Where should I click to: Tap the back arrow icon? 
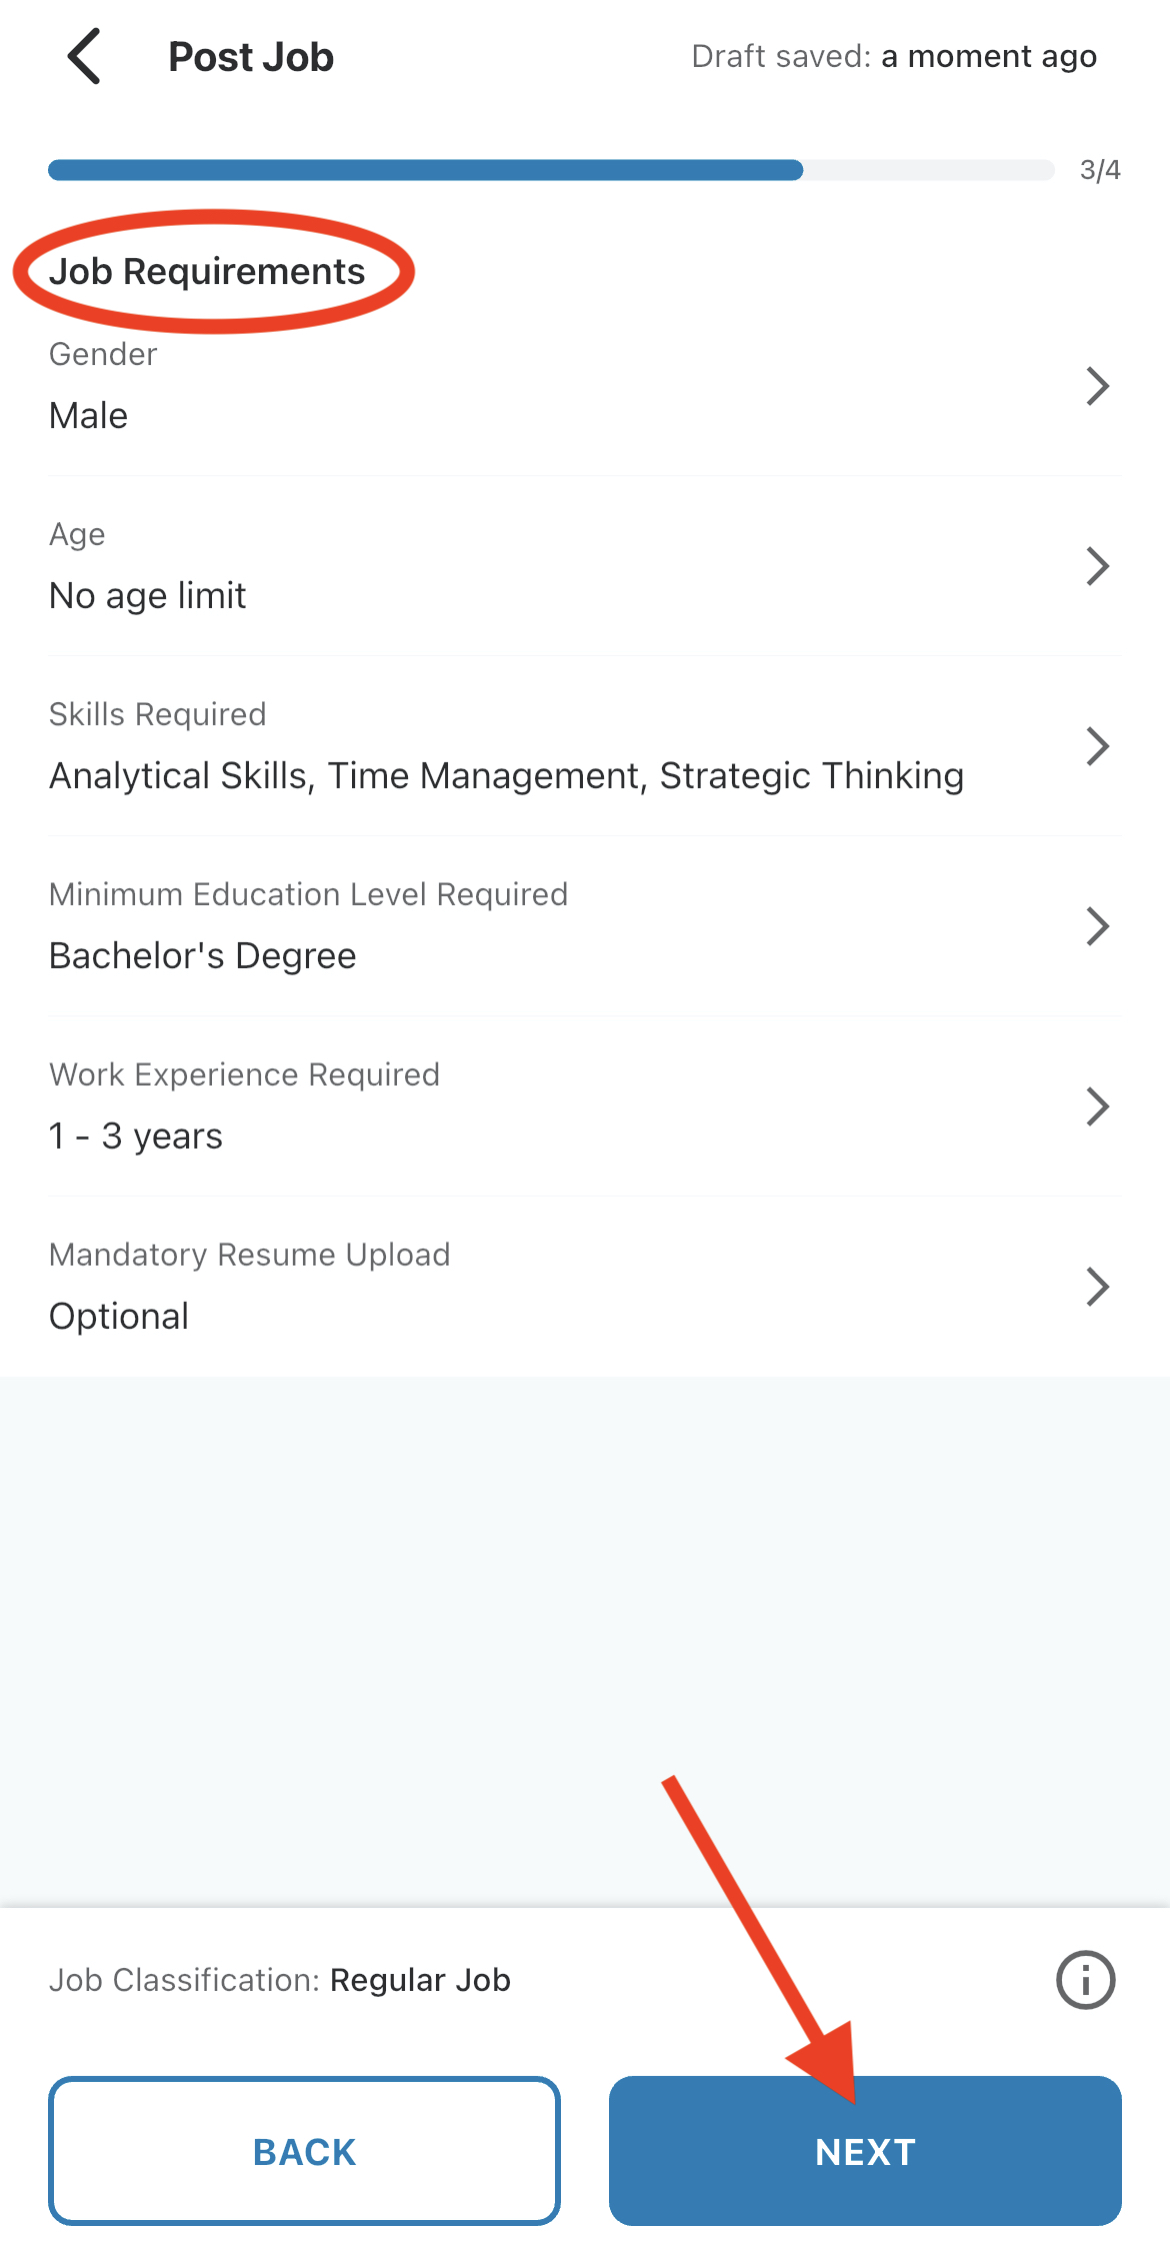[84, 56]
